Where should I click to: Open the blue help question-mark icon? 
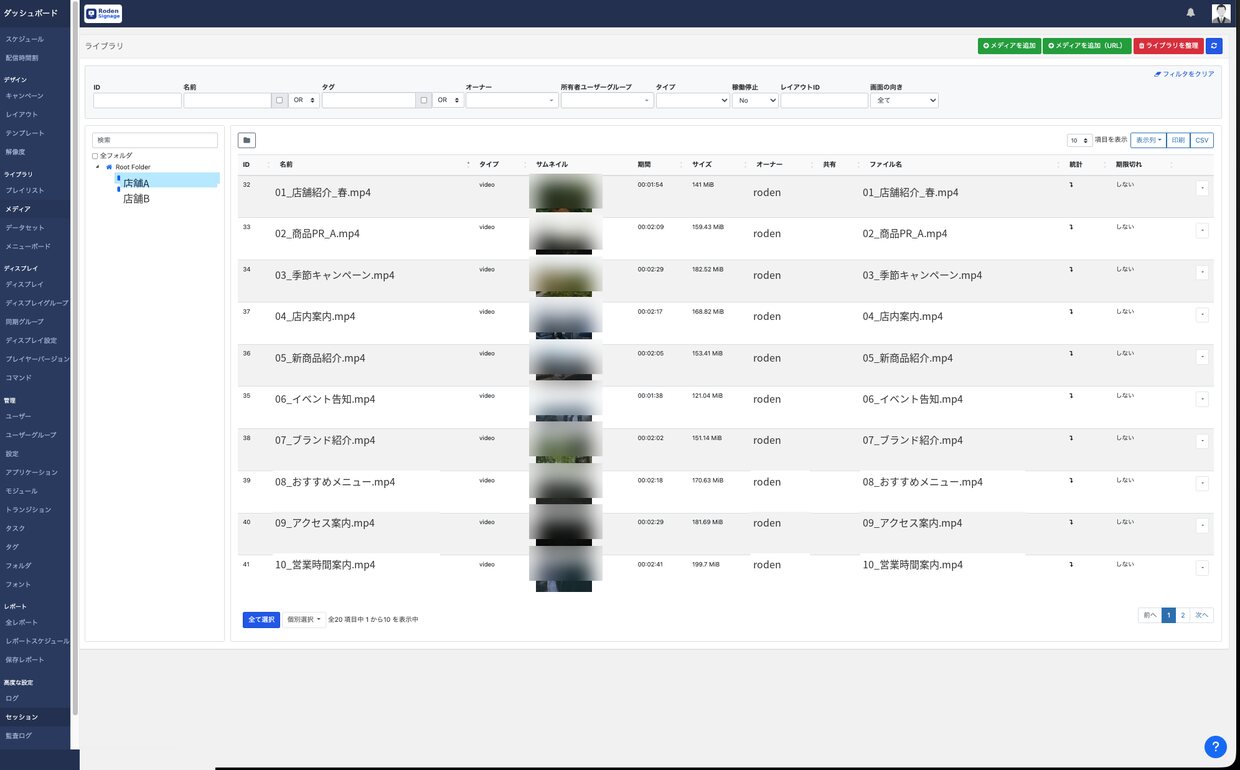[1215, 746]
